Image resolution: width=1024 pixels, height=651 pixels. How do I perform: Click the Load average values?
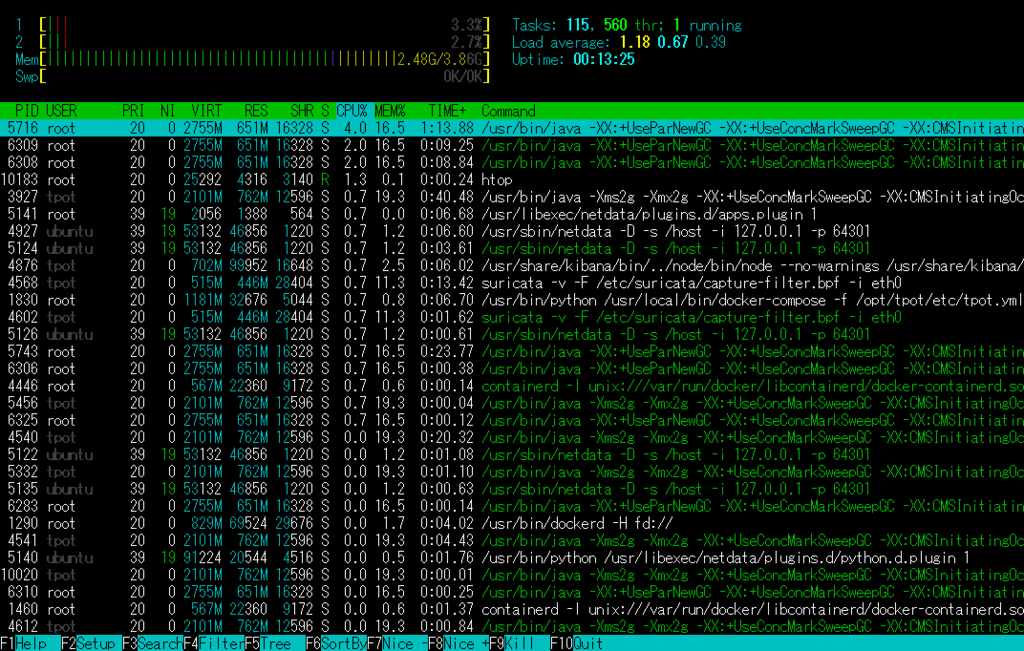[673, 42]
